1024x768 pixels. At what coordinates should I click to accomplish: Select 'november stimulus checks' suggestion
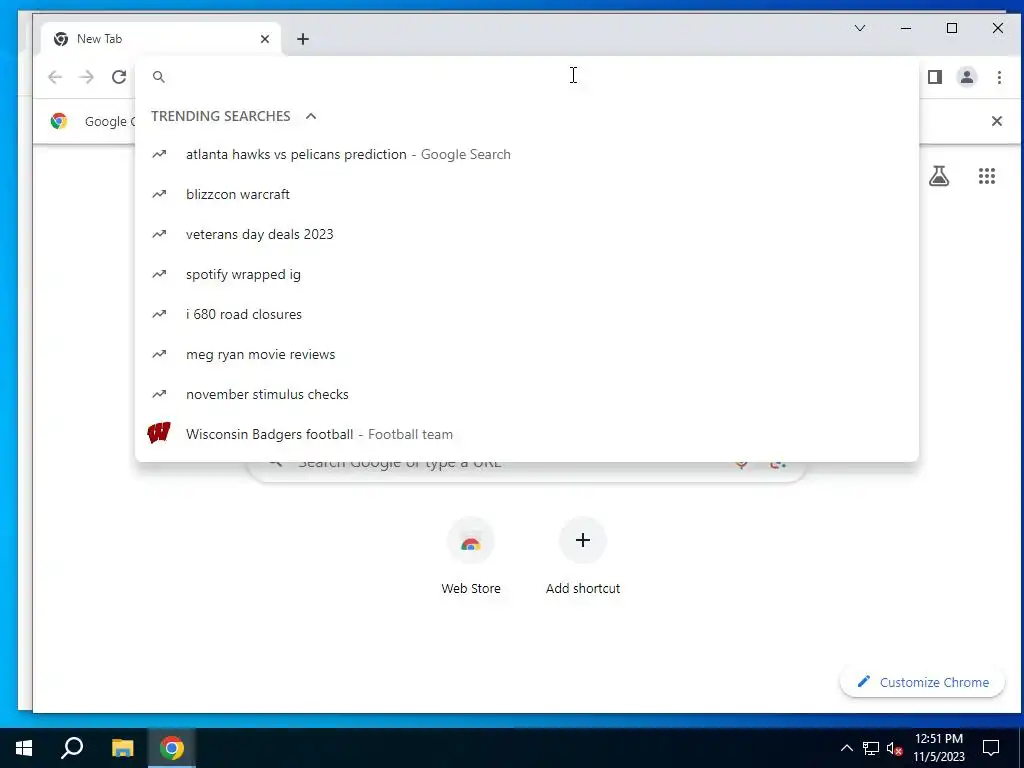click(526, 394)
